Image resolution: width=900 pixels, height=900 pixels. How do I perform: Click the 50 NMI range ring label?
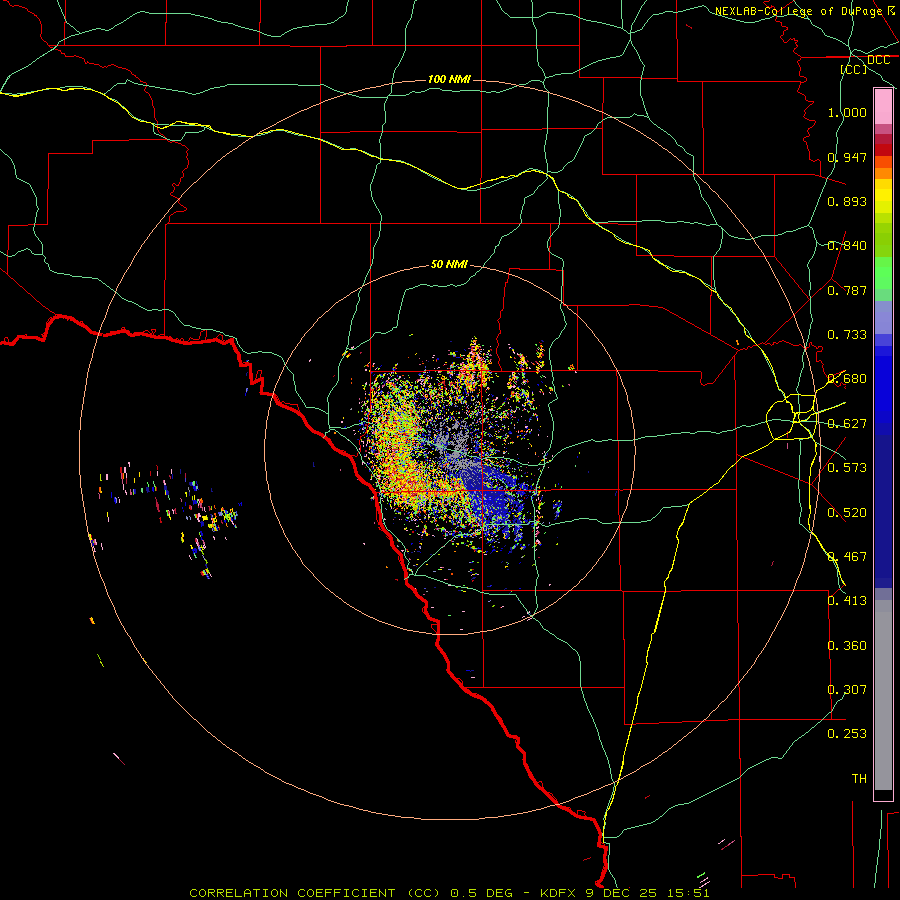click(449, 265)
